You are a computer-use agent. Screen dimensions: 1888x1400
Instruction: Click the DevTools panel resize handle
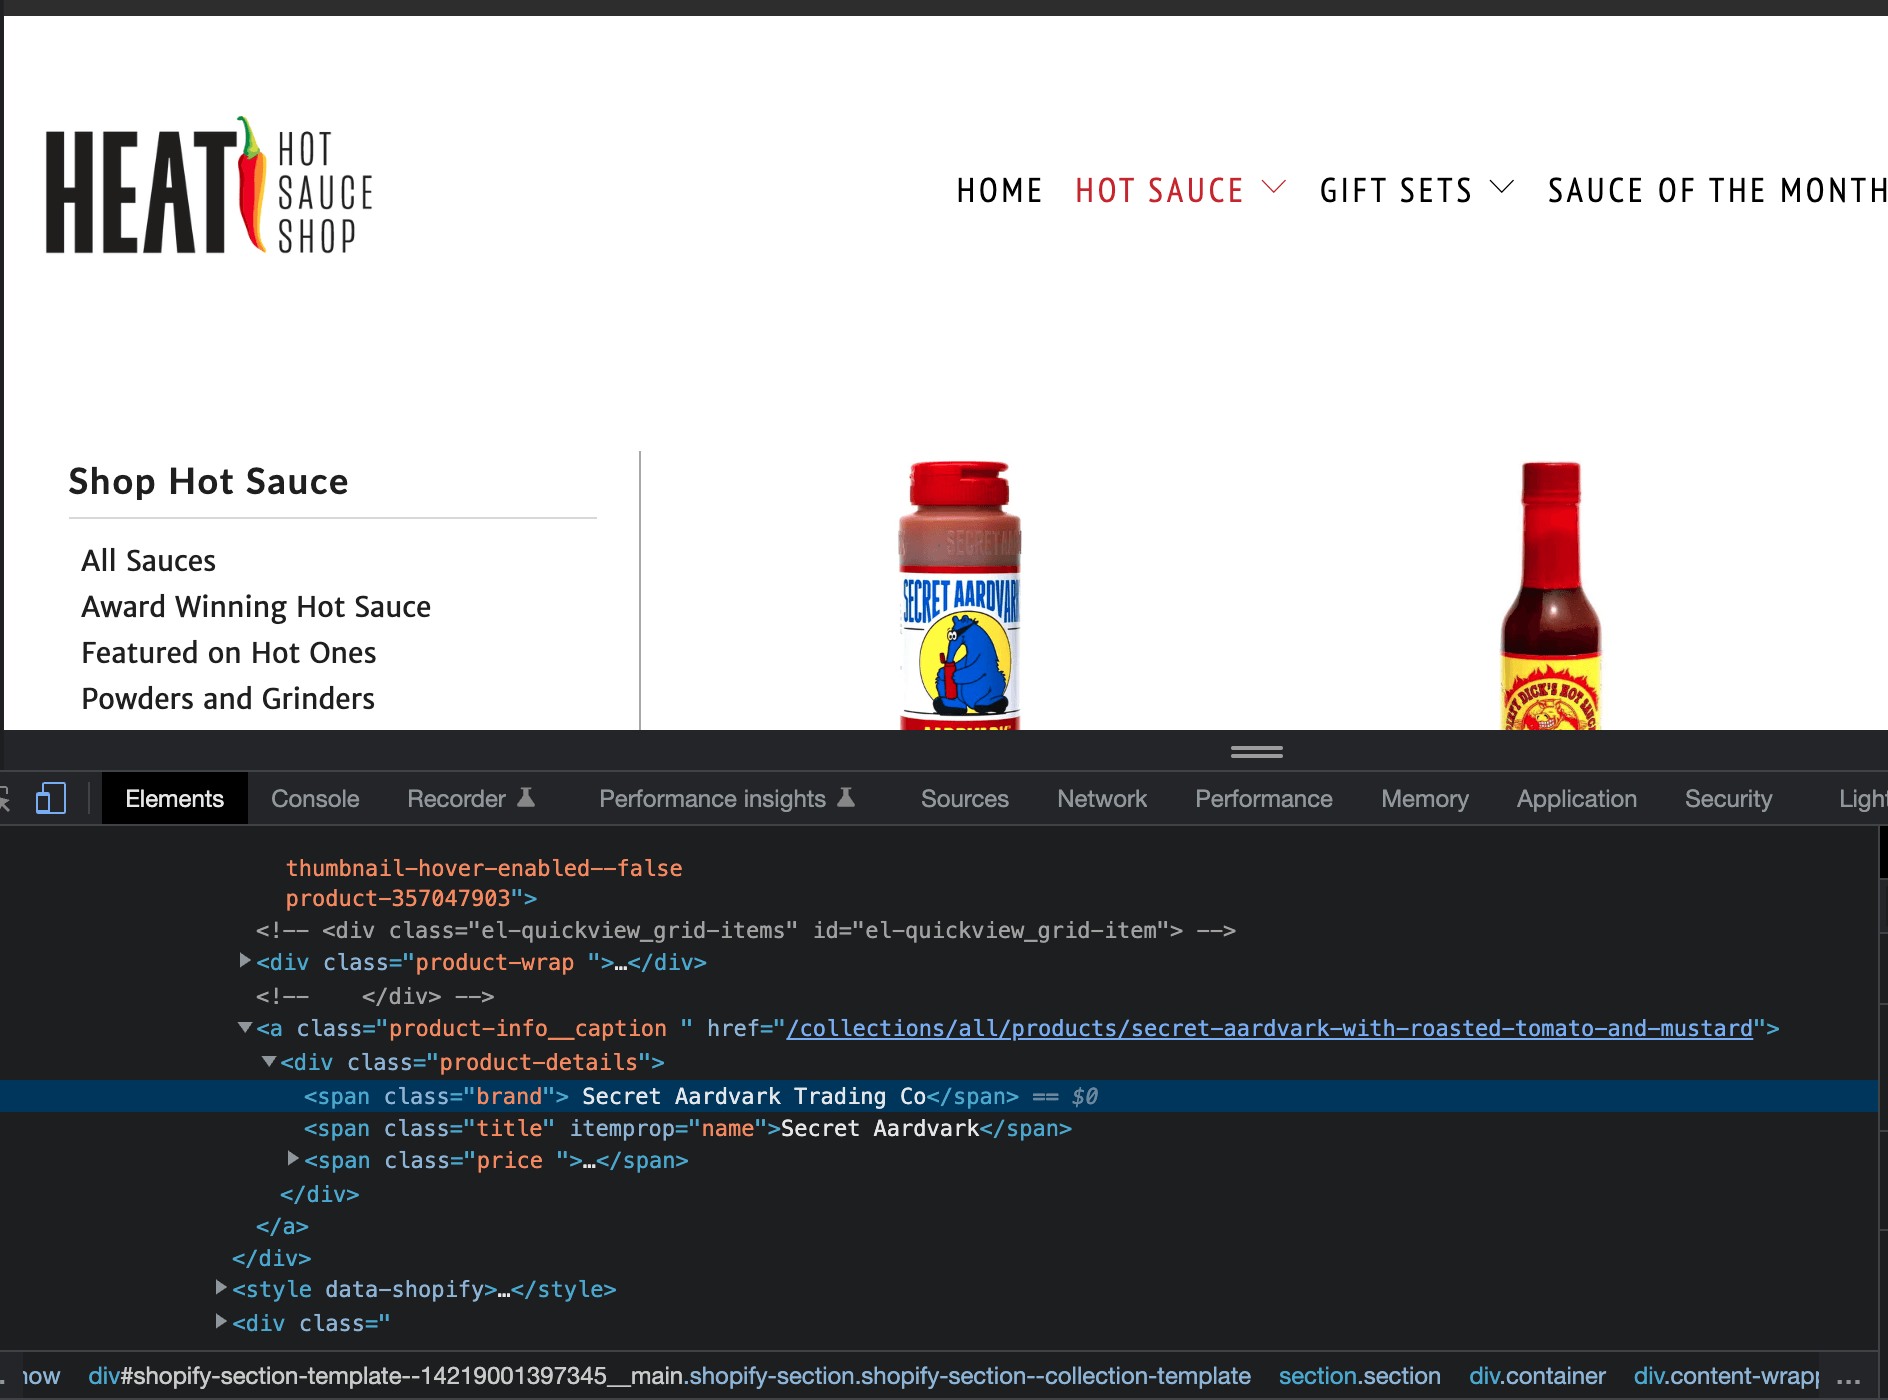coord(1256,751)
